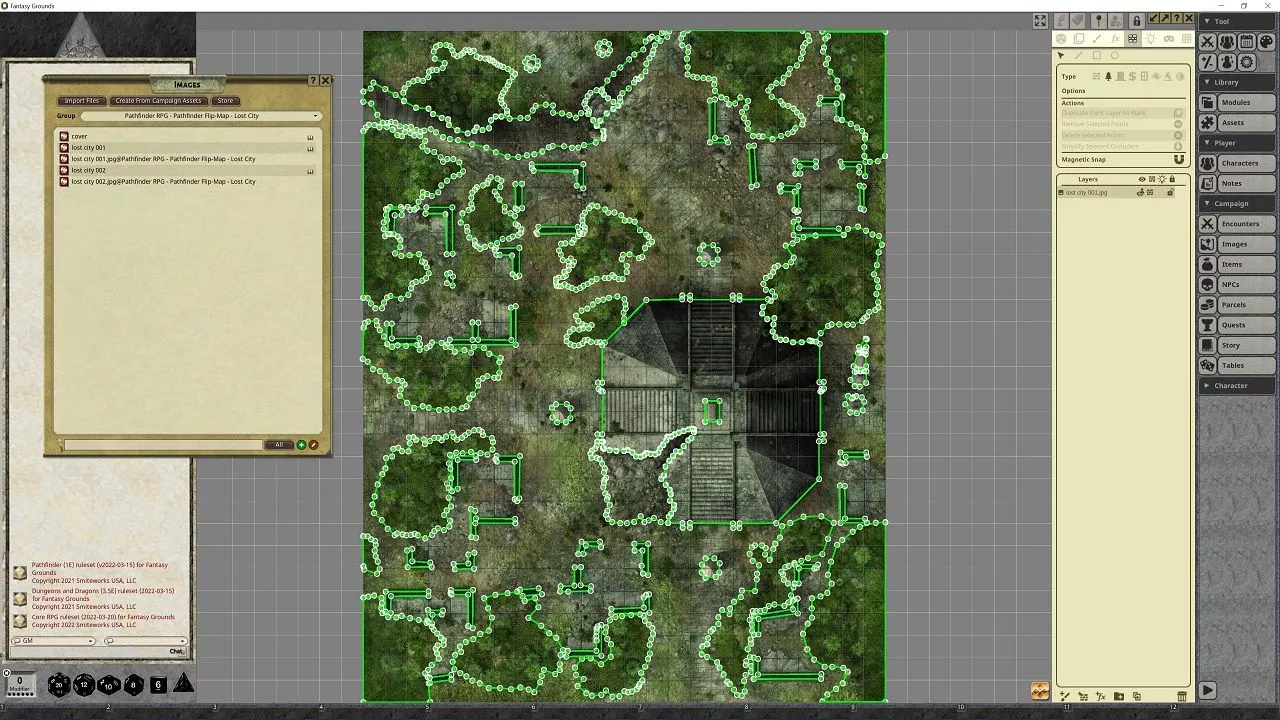Open the party sheet tool icon
Viewport: 1280px width, 720px height.
click(1227, 42)
